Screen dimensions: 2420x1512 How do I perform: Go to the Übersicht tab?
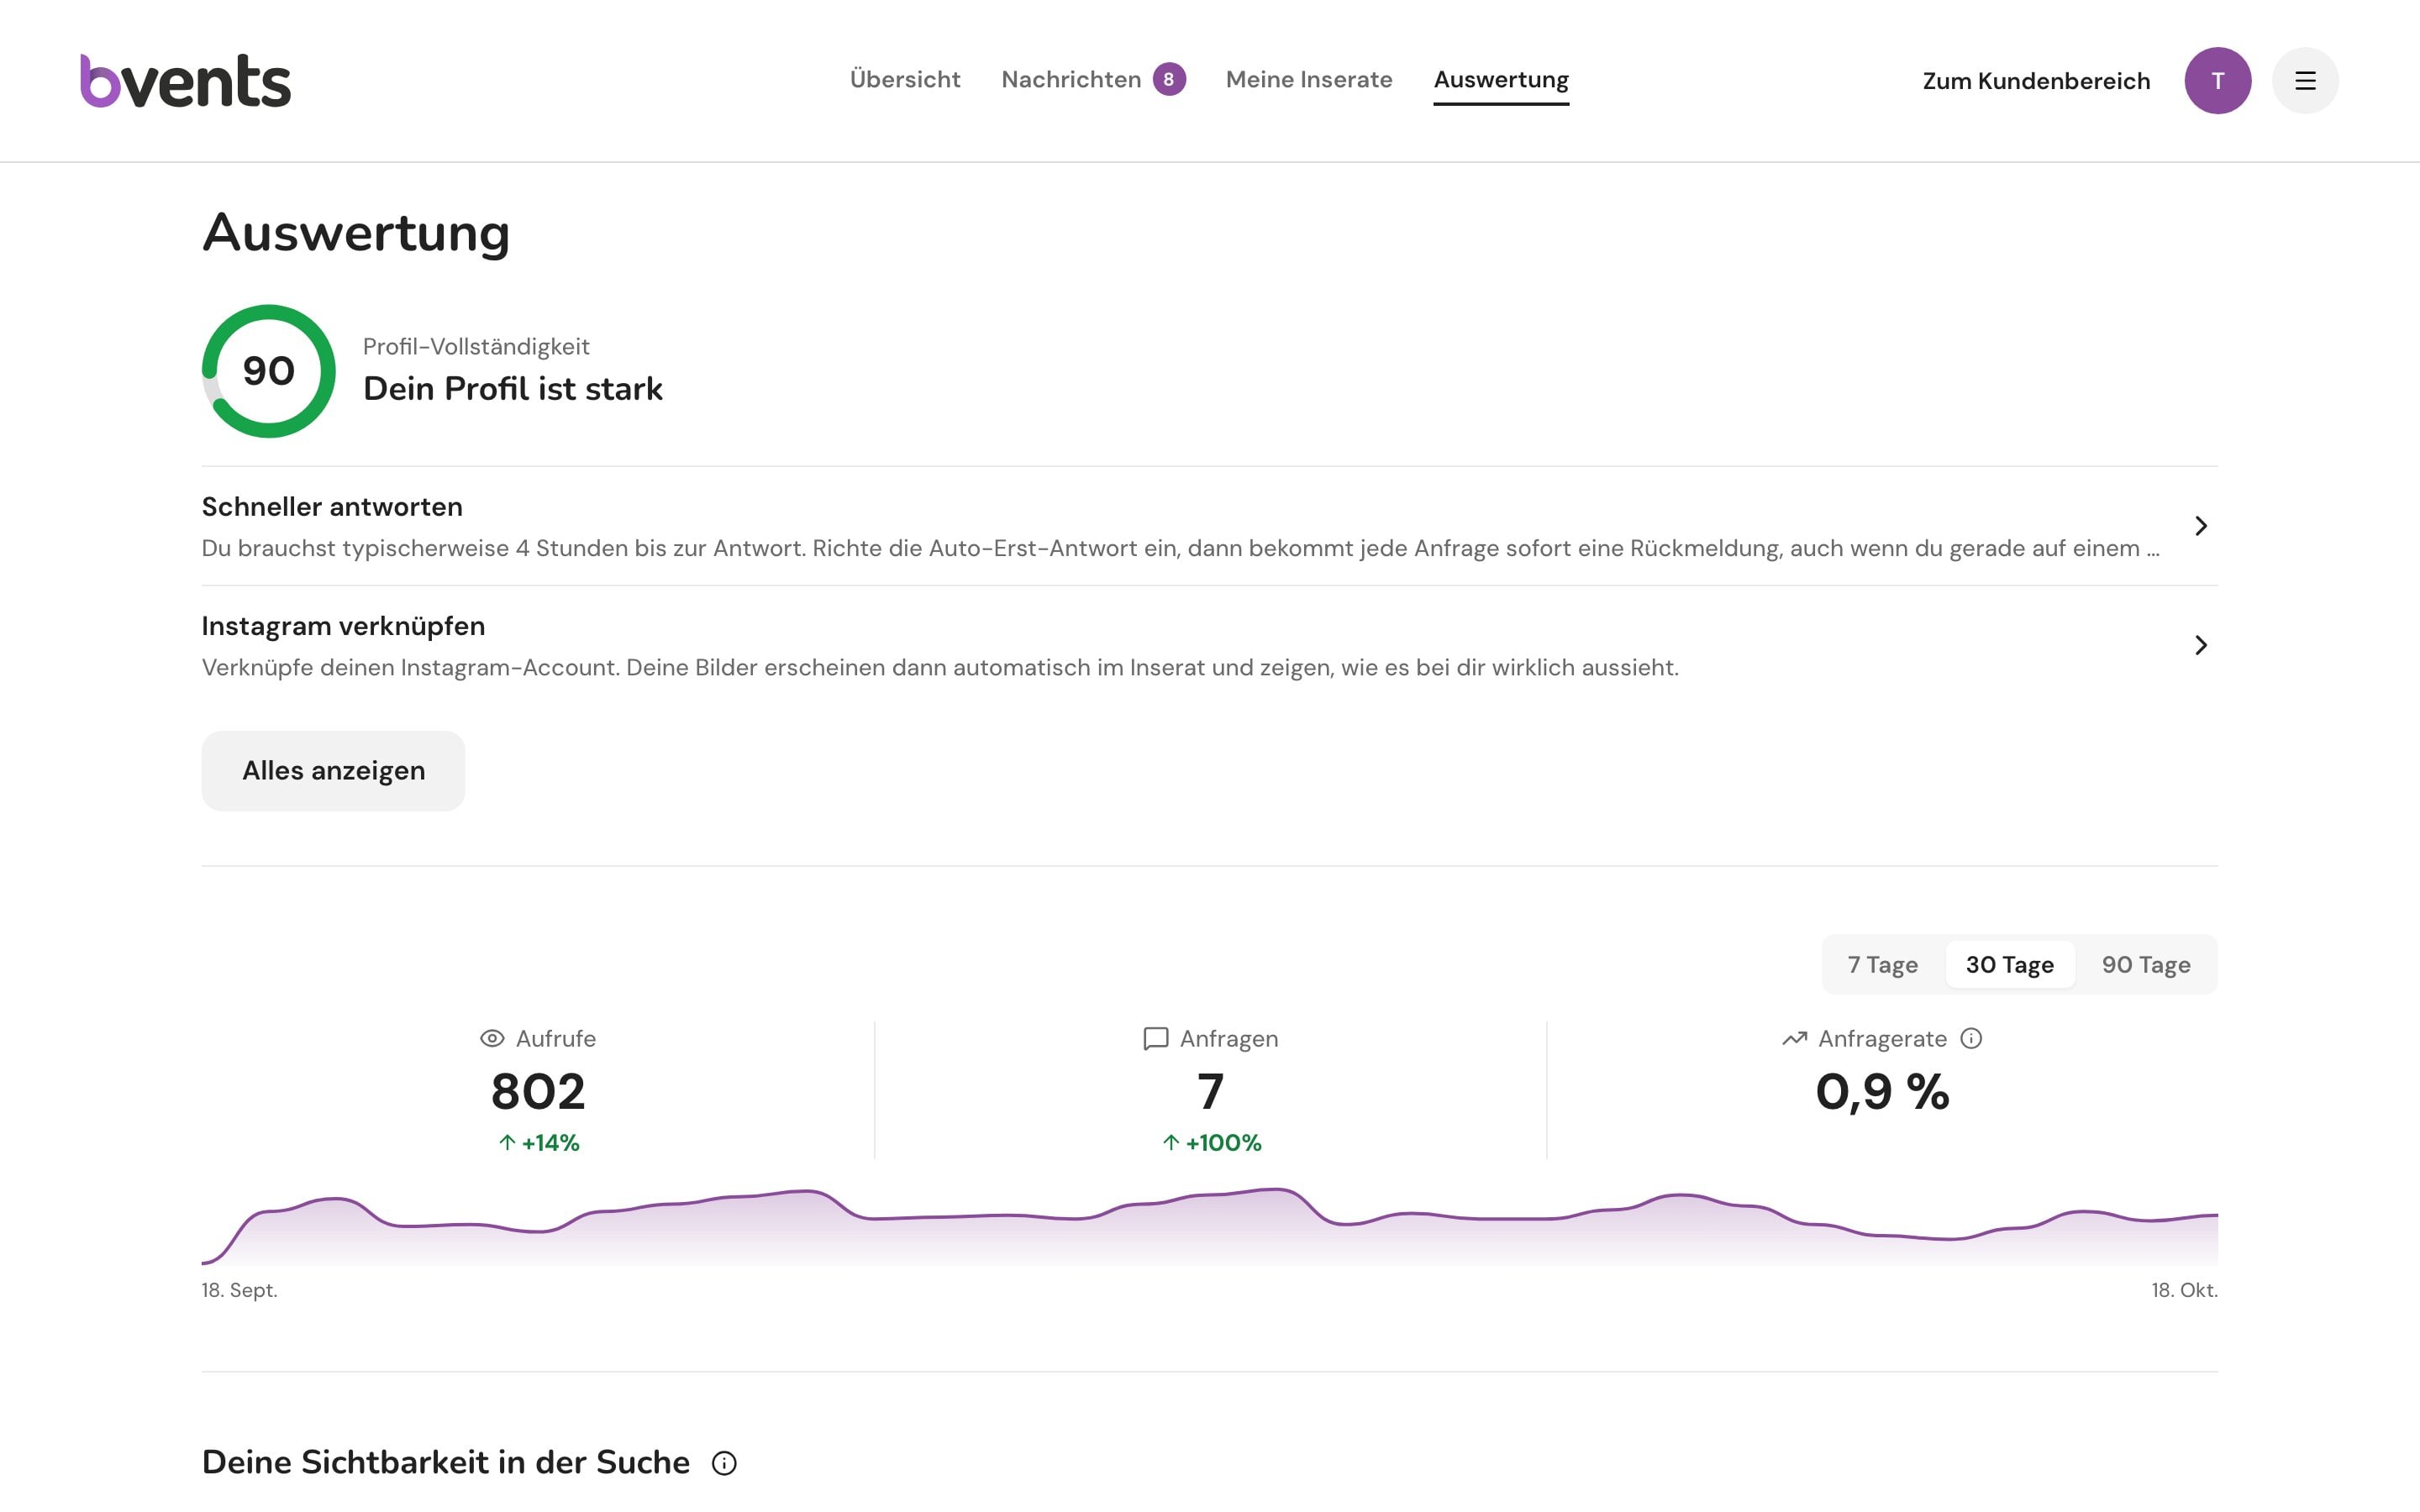(x=905, y=79)
